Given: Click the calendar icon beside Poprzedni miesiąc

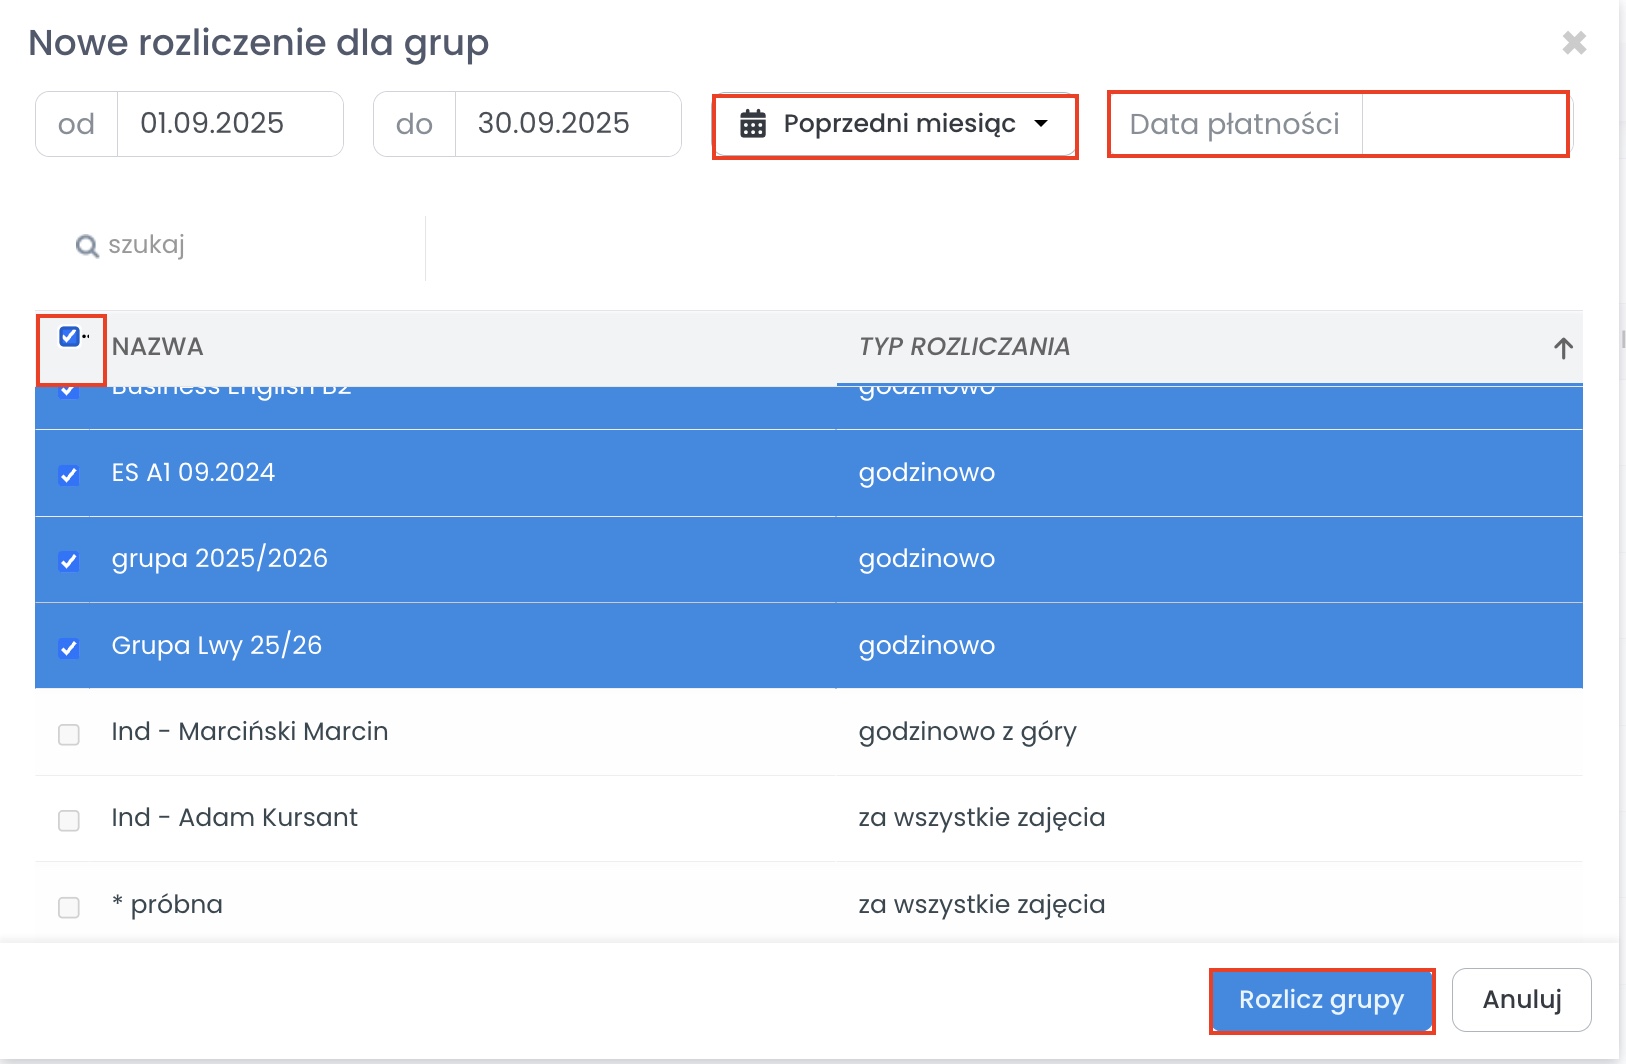Looking at the screenshot, I should (753, 124).
